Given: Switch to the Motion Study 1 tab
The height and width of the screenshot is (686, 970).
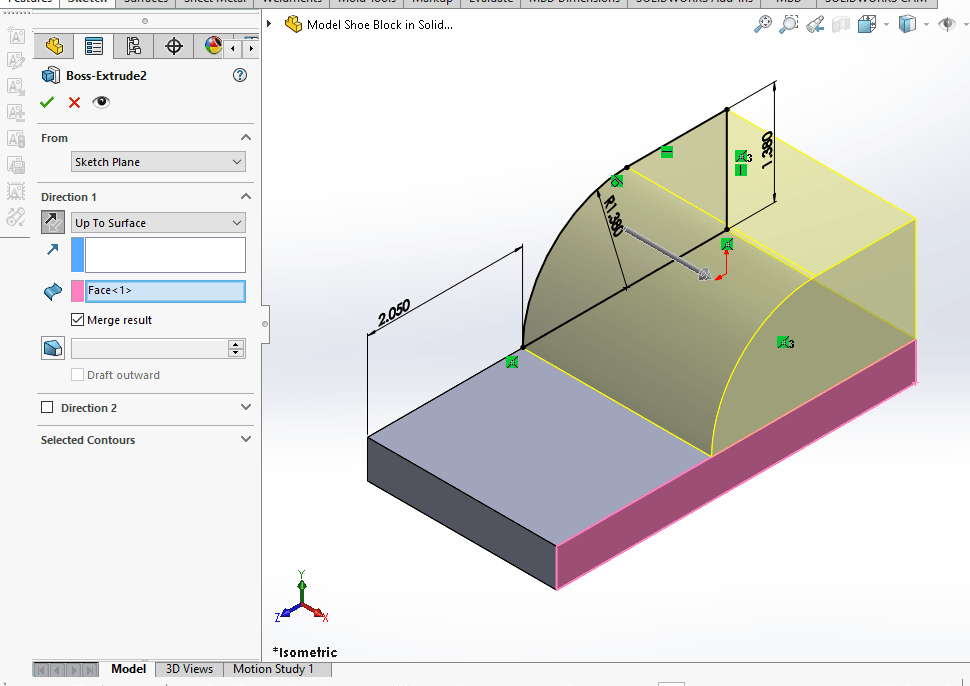Looking at the screenshot, I should pyautogui.click(x=273, y=669).
